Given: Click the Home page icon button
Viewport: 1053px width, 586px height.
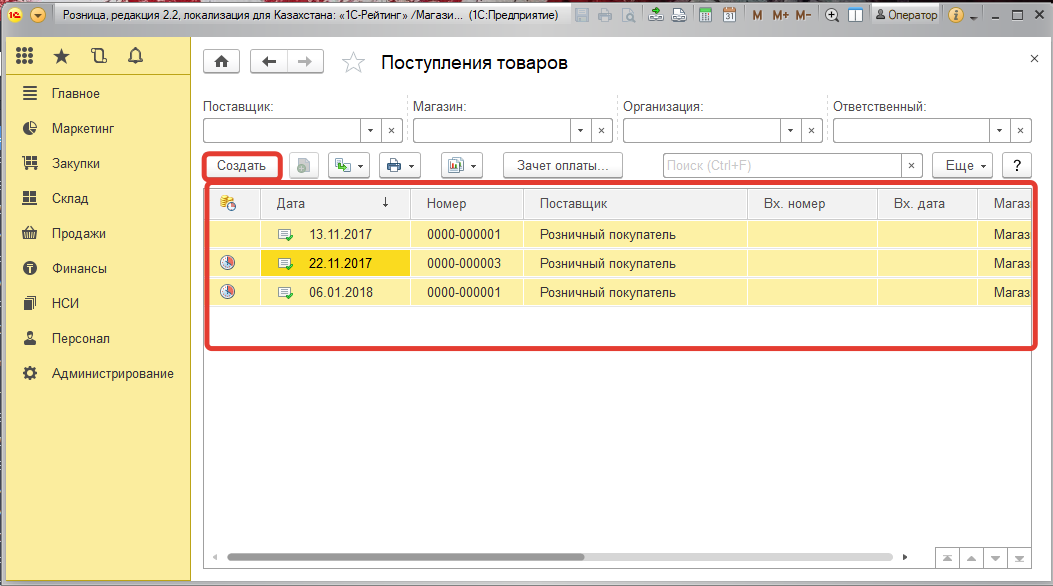Looking at the screenshot, I should [221, 62].
